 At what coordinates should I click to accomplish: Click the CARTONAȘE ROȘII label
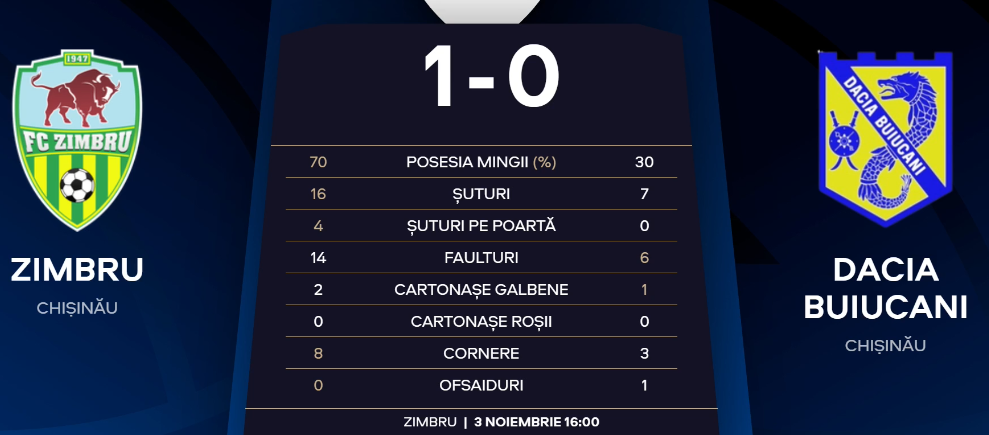[481, 322]
